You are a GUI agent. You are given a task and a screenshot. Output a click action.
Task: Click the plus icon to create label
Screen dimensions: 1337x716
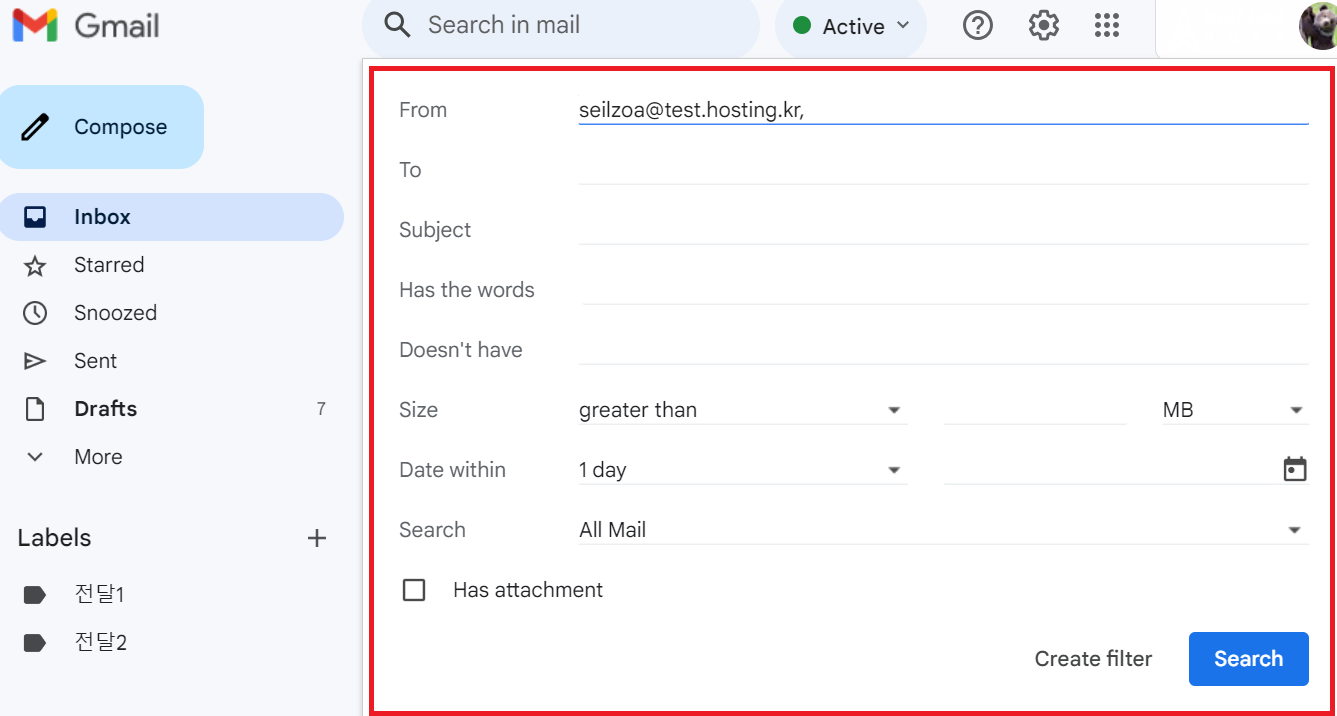click(317, 538)
